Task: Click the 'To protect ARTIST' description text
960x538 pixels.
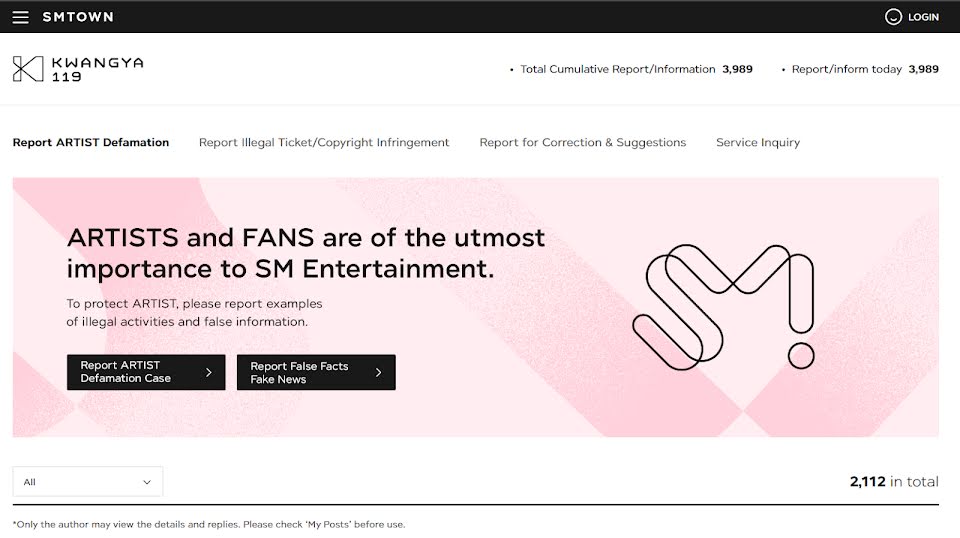Action: [x=194, y=312]
